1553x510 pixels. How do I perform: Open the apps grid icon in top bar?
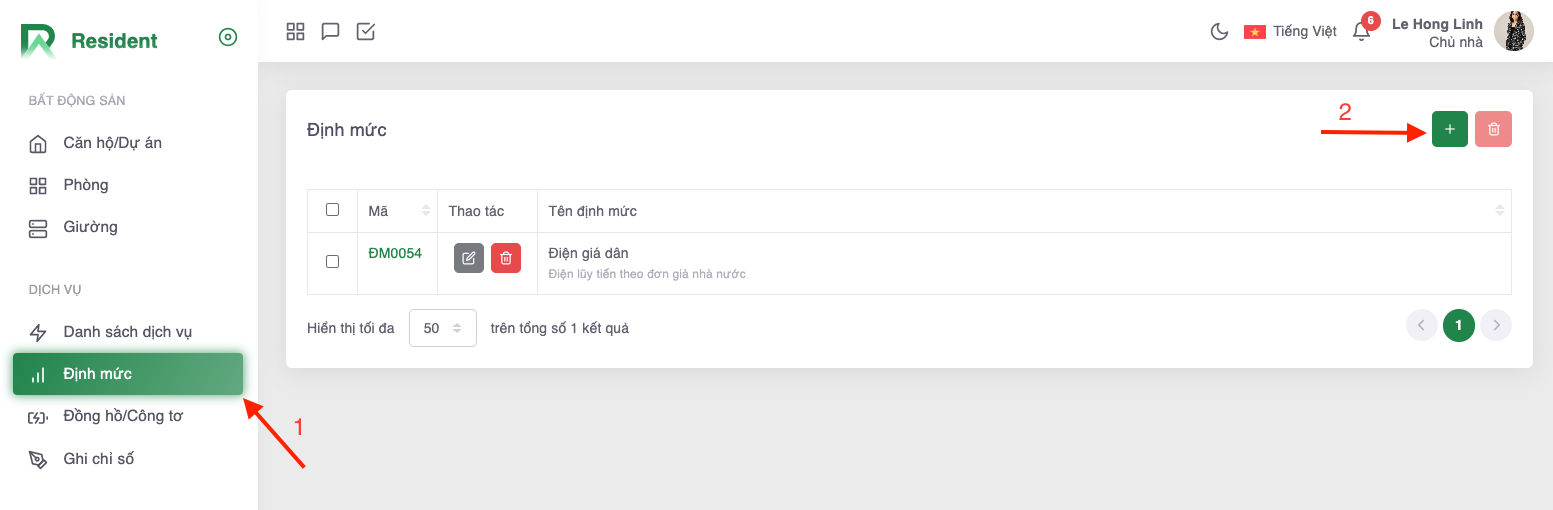tap(295, 31)
